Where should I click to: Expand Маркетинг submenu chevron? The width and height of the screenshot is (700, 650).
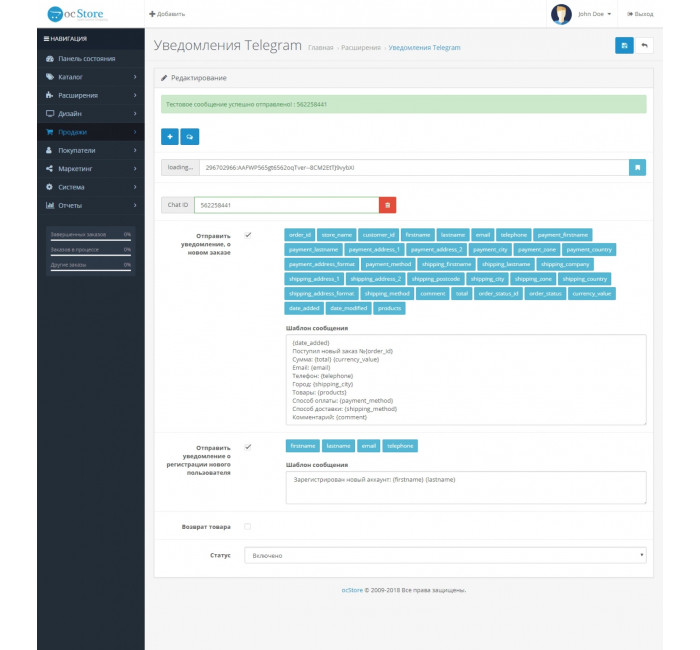[x=135, y=169]
